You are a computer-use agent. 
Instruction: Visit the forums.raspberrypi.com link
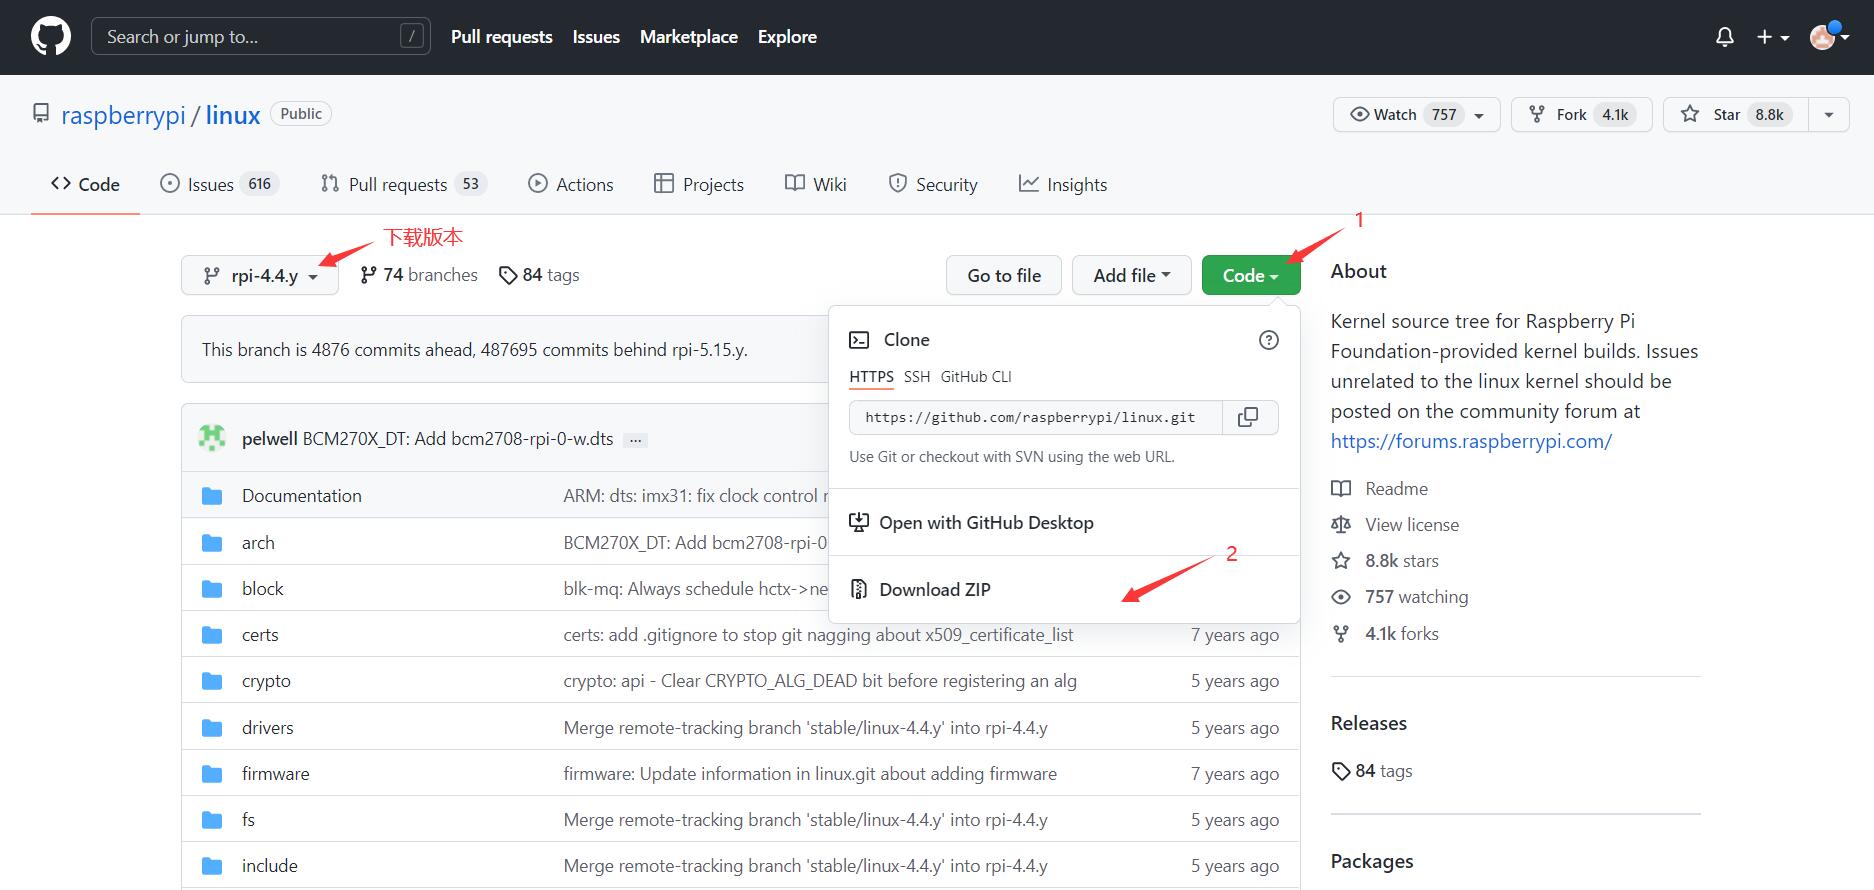1471,441
